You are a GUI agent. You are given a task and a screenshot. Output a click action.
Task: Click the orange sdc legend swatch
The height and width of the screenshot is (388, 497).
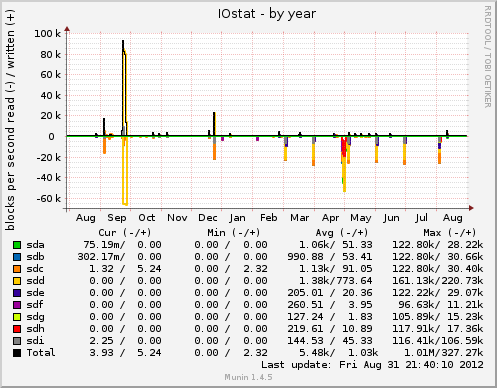click(17, 269)
